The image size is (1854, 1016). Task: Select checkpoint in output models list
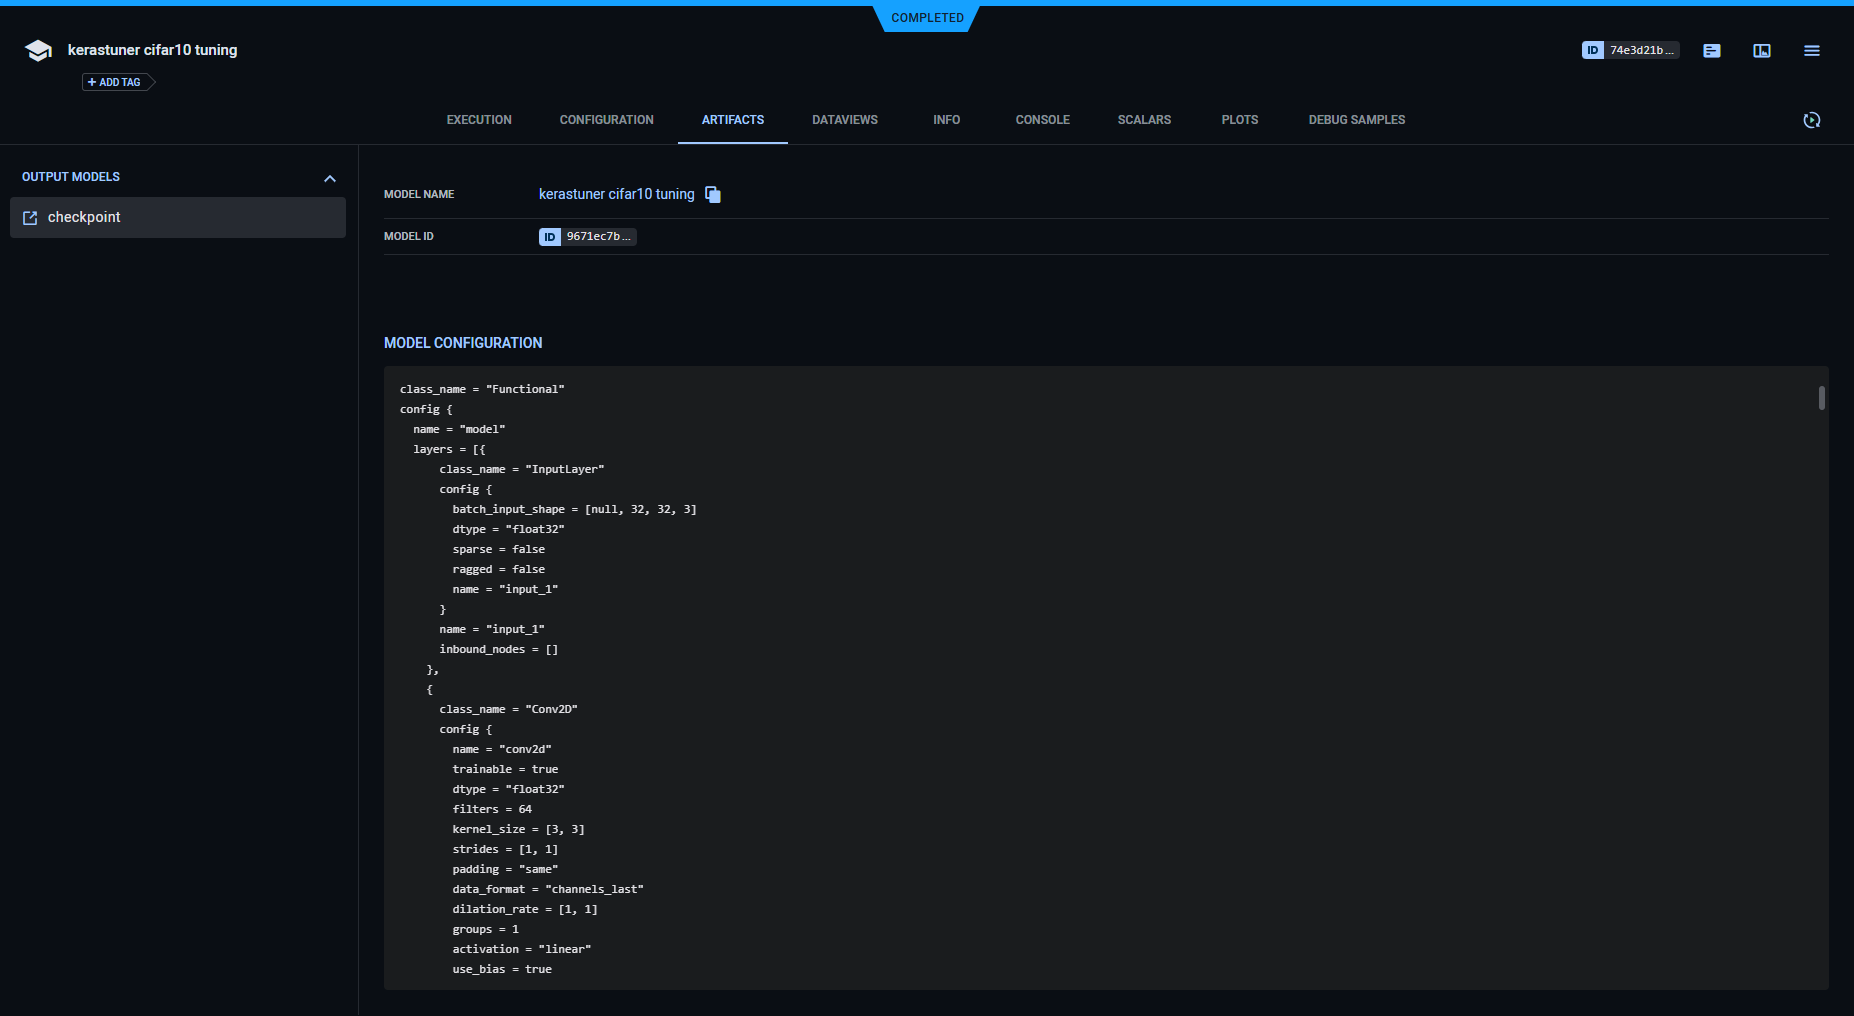[84, 218]
